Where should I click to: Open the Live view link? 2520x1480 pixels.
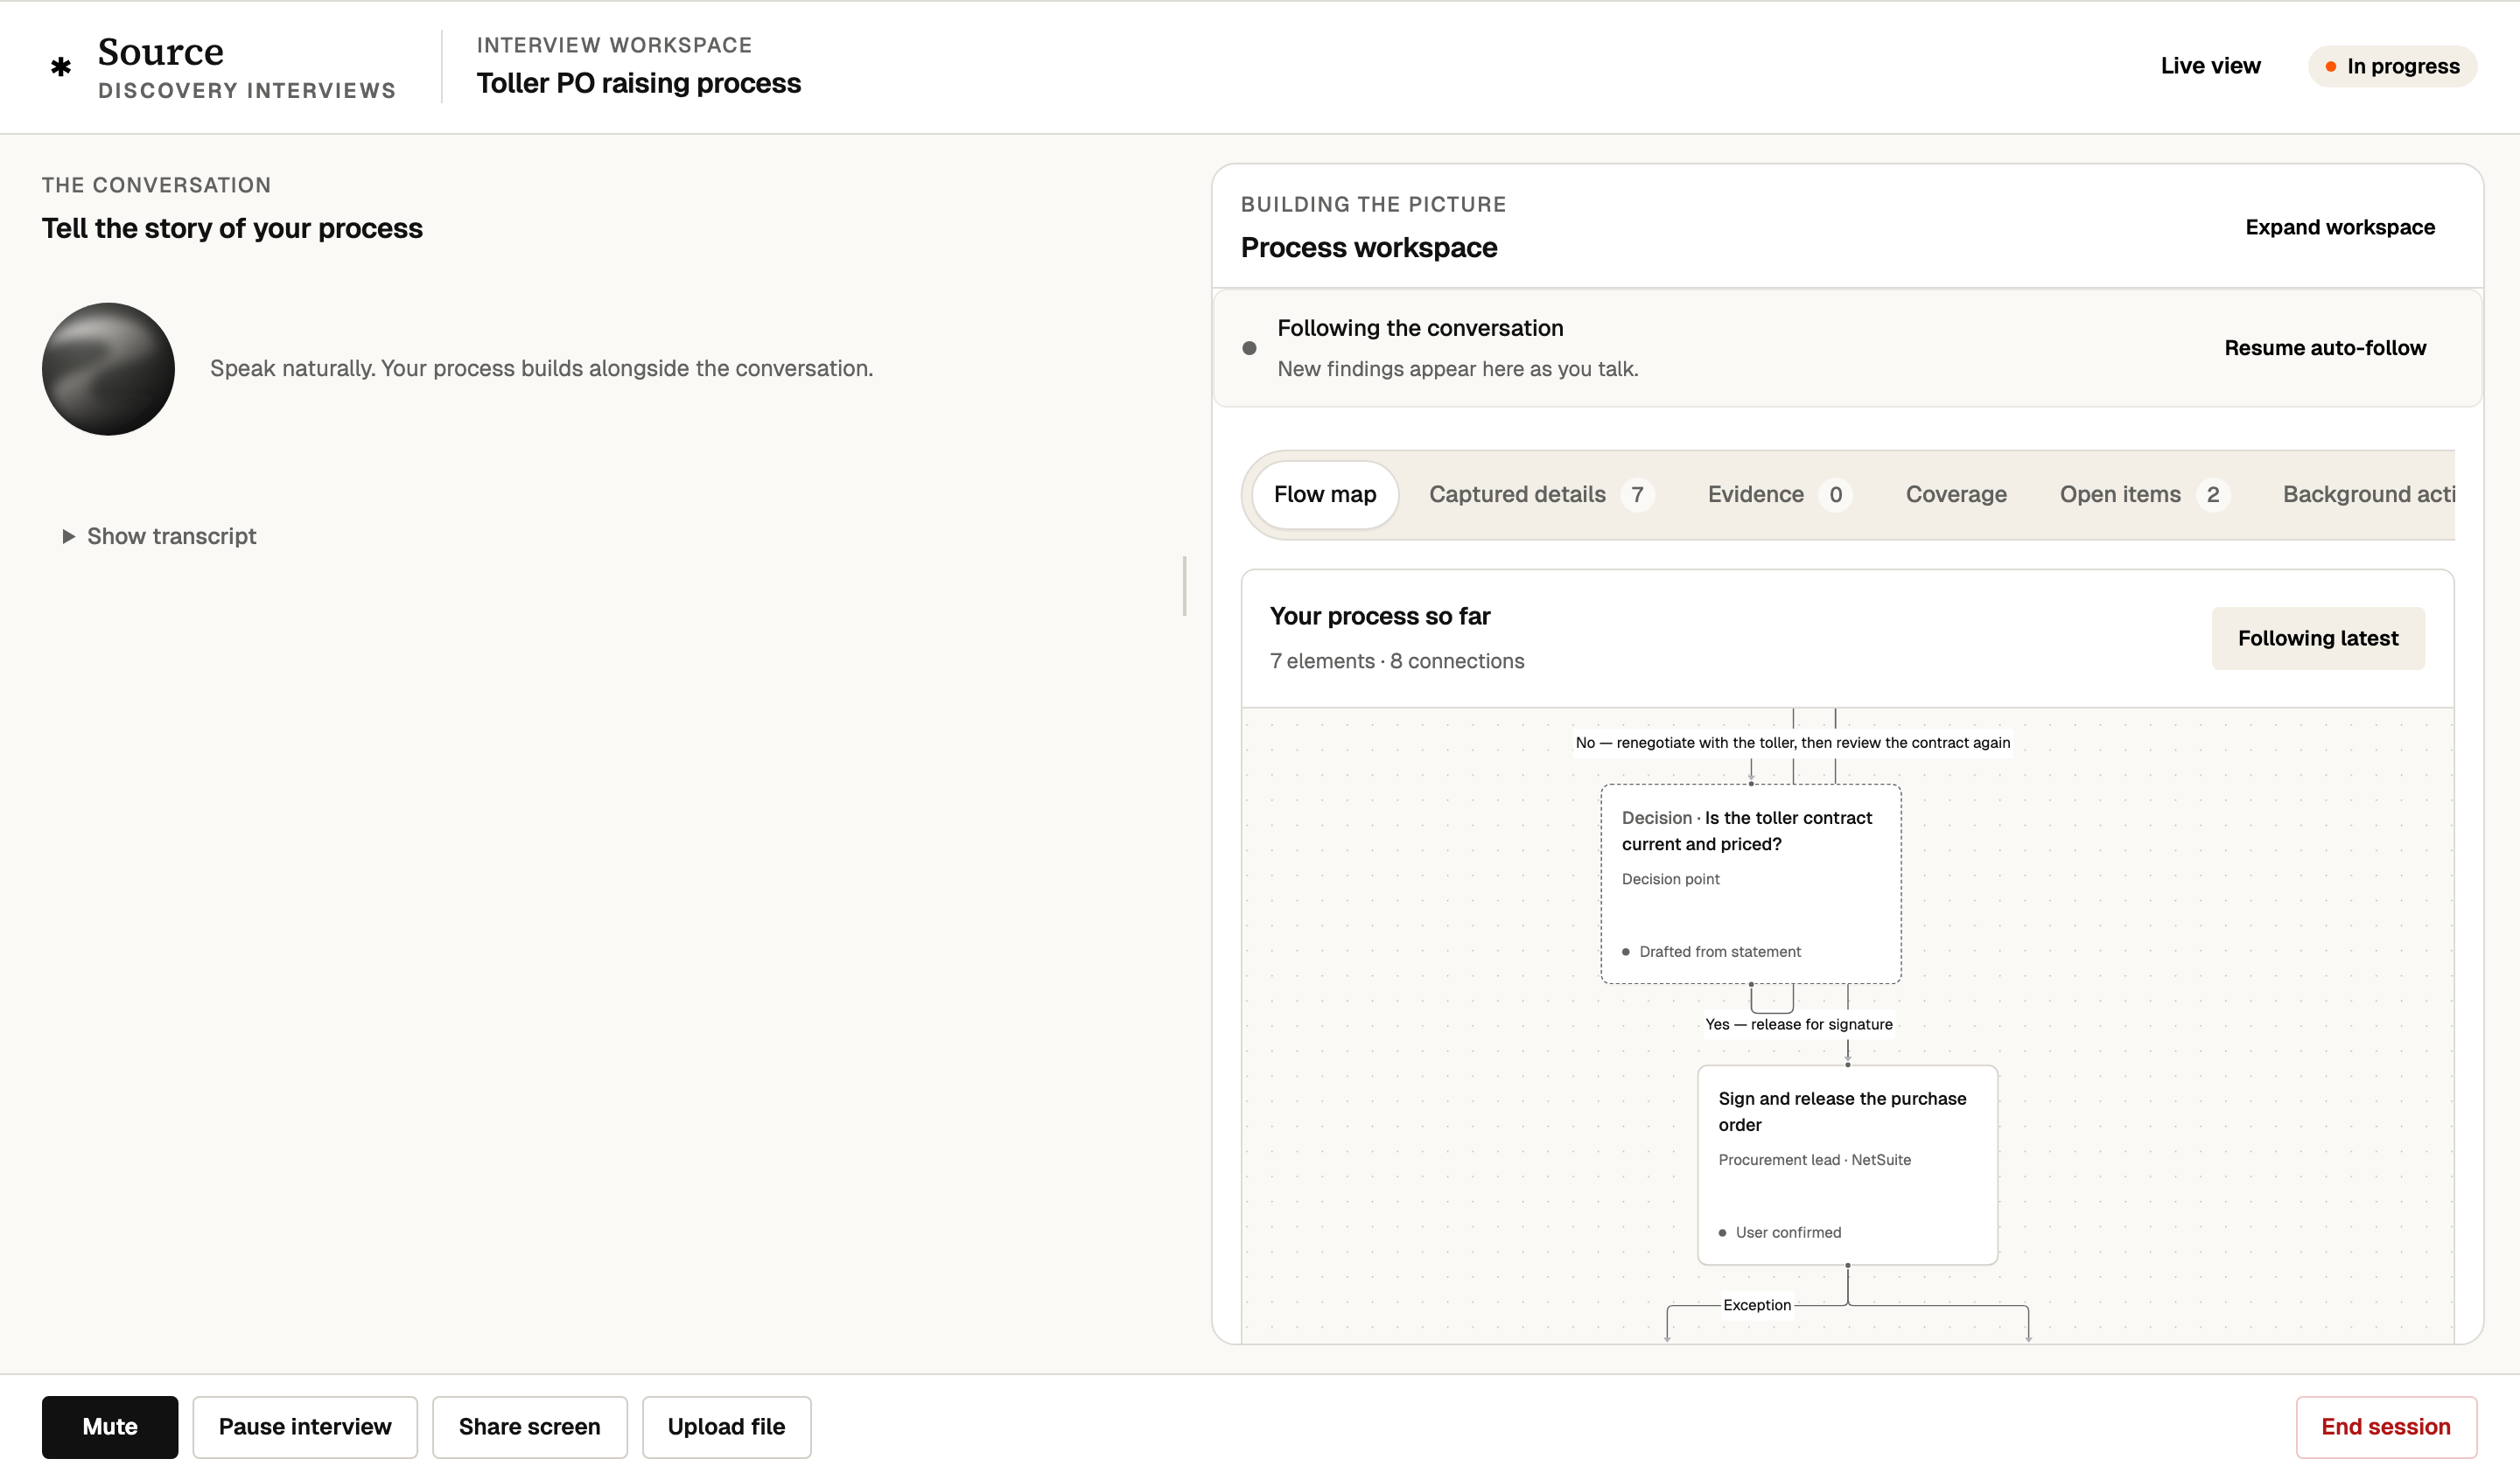(x=2210, y=66)
